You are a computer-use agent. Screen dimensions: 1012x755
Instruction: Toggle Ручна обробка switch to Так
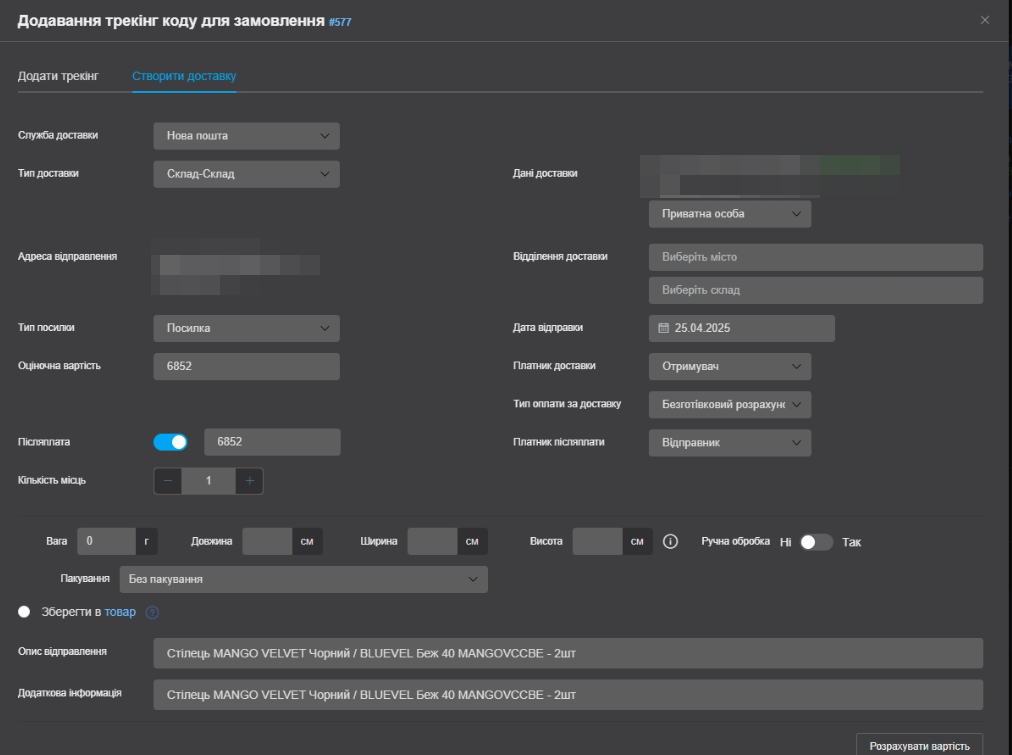coord(816,542)
